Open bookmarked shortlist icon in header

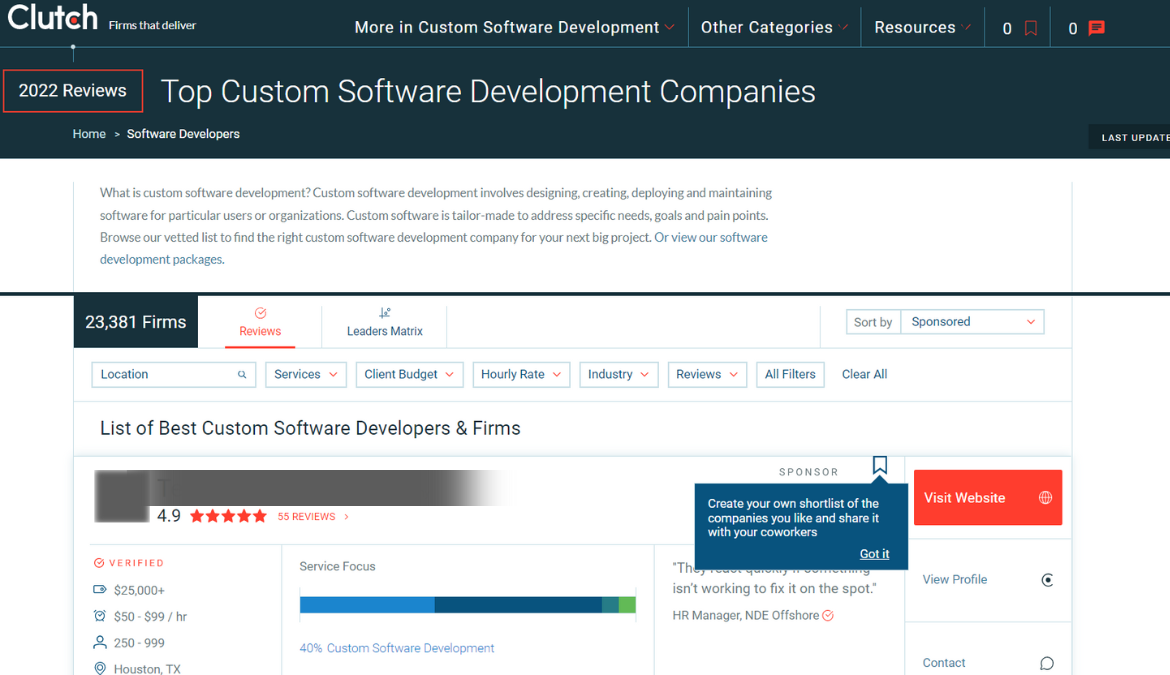1031,28
